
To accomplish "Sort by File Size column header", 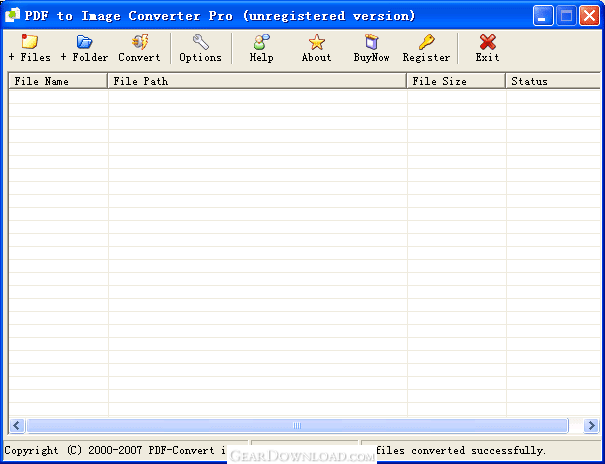I will pos(456,81).
